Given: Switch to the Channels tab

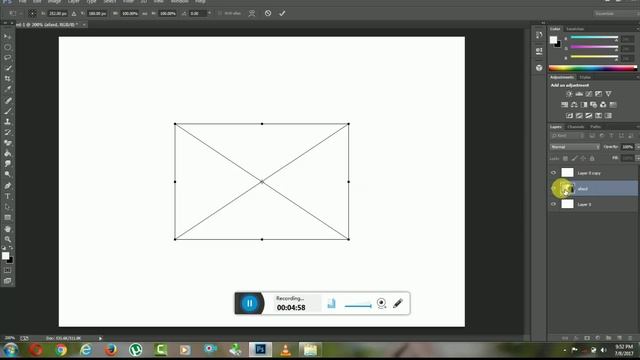Looking at the screenshot, I should coord(576,127).
